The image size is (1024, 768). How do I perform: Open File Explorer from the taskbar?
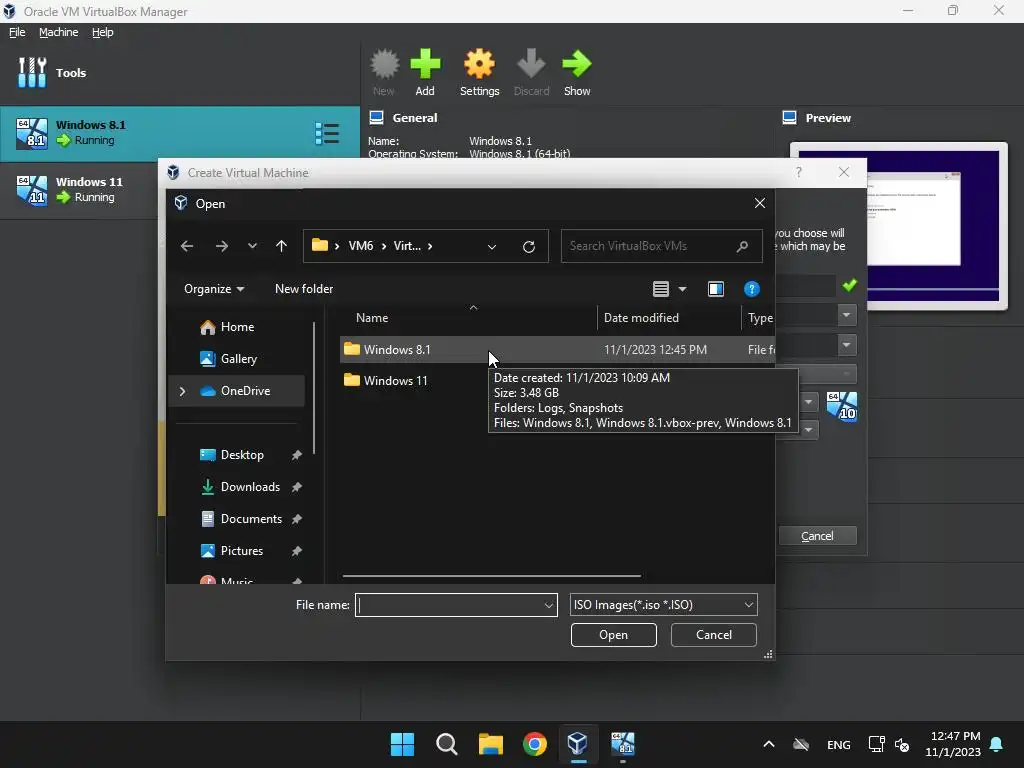point(490,744)
